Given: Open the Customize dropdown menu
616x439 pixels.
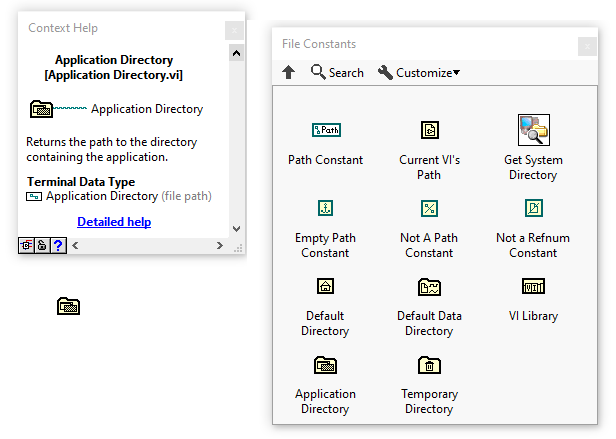Looking at the screenshot, I should (x=418, y=72).
